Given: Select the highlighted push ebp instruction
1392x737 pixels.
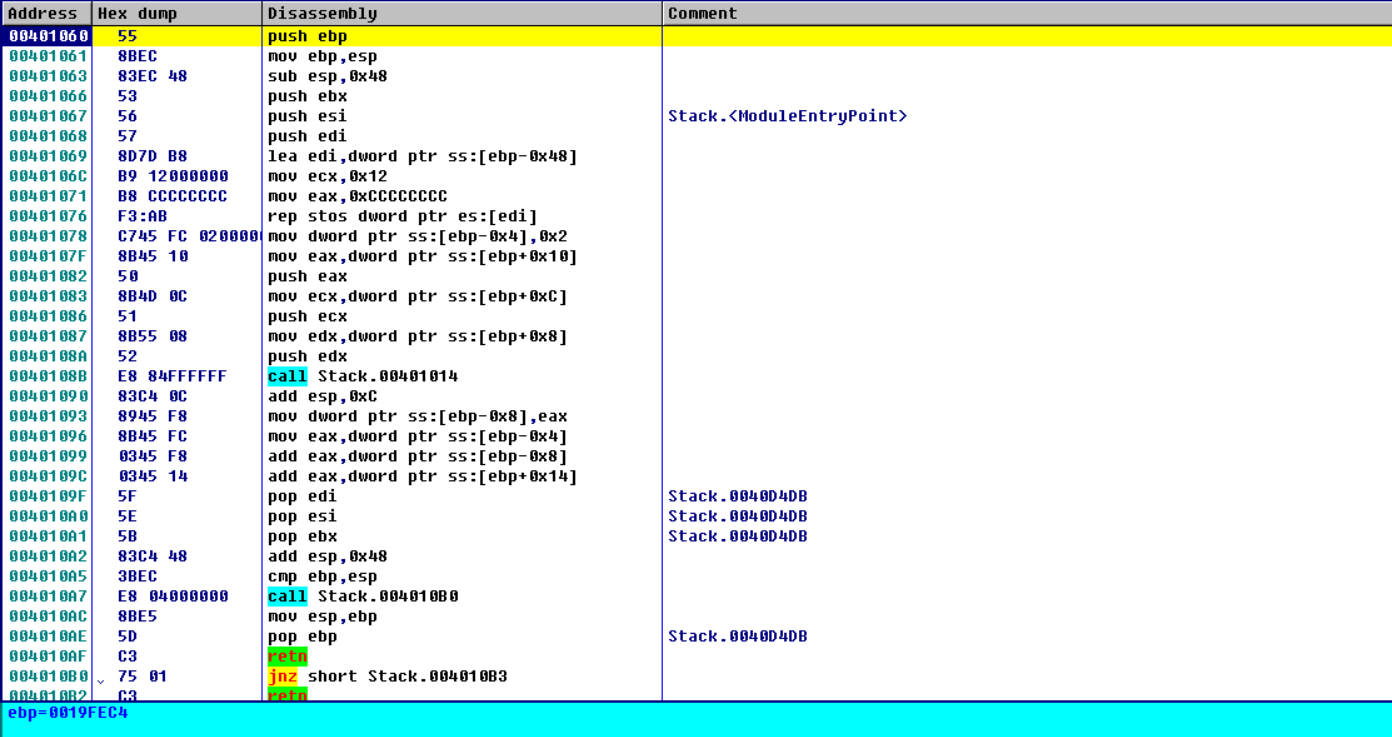Looking at the screenshot, I should coord(307,36).
